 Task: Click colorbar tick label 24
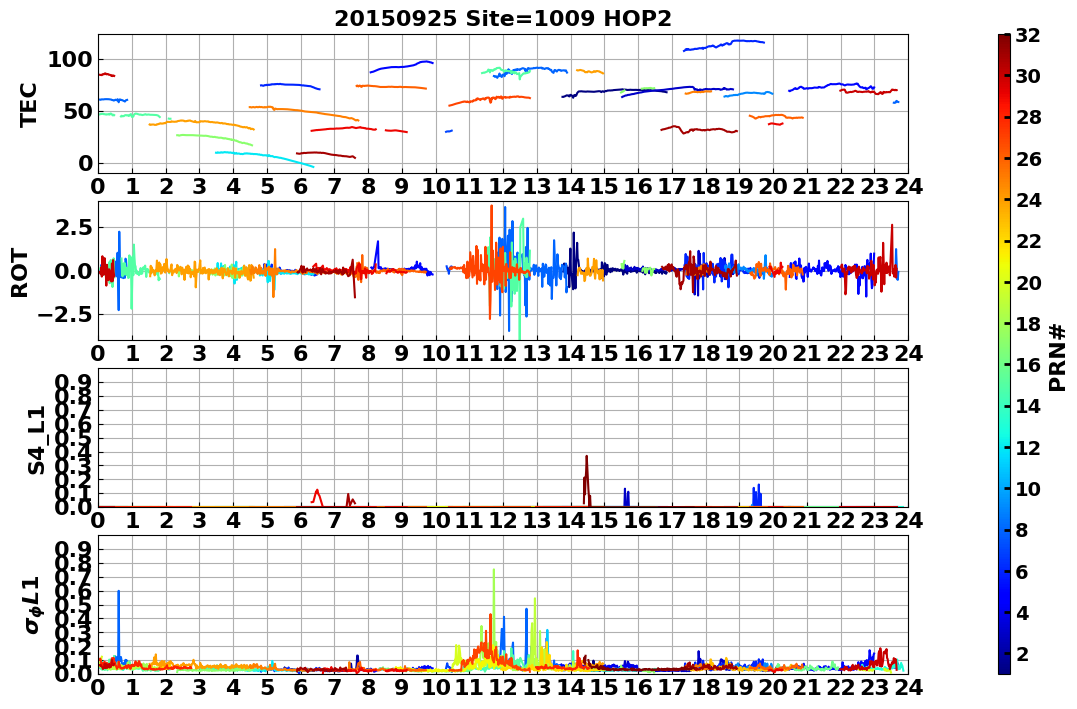(1028, 200)
